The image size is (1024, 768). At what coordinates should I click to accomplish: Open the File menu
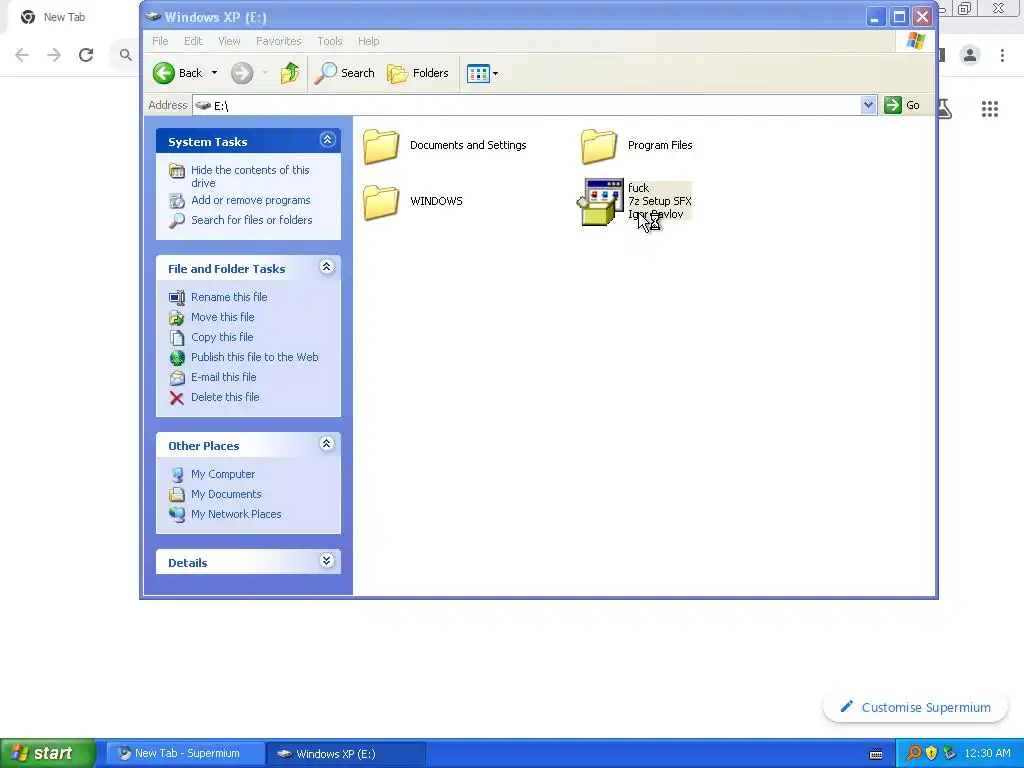click(160, 41)
